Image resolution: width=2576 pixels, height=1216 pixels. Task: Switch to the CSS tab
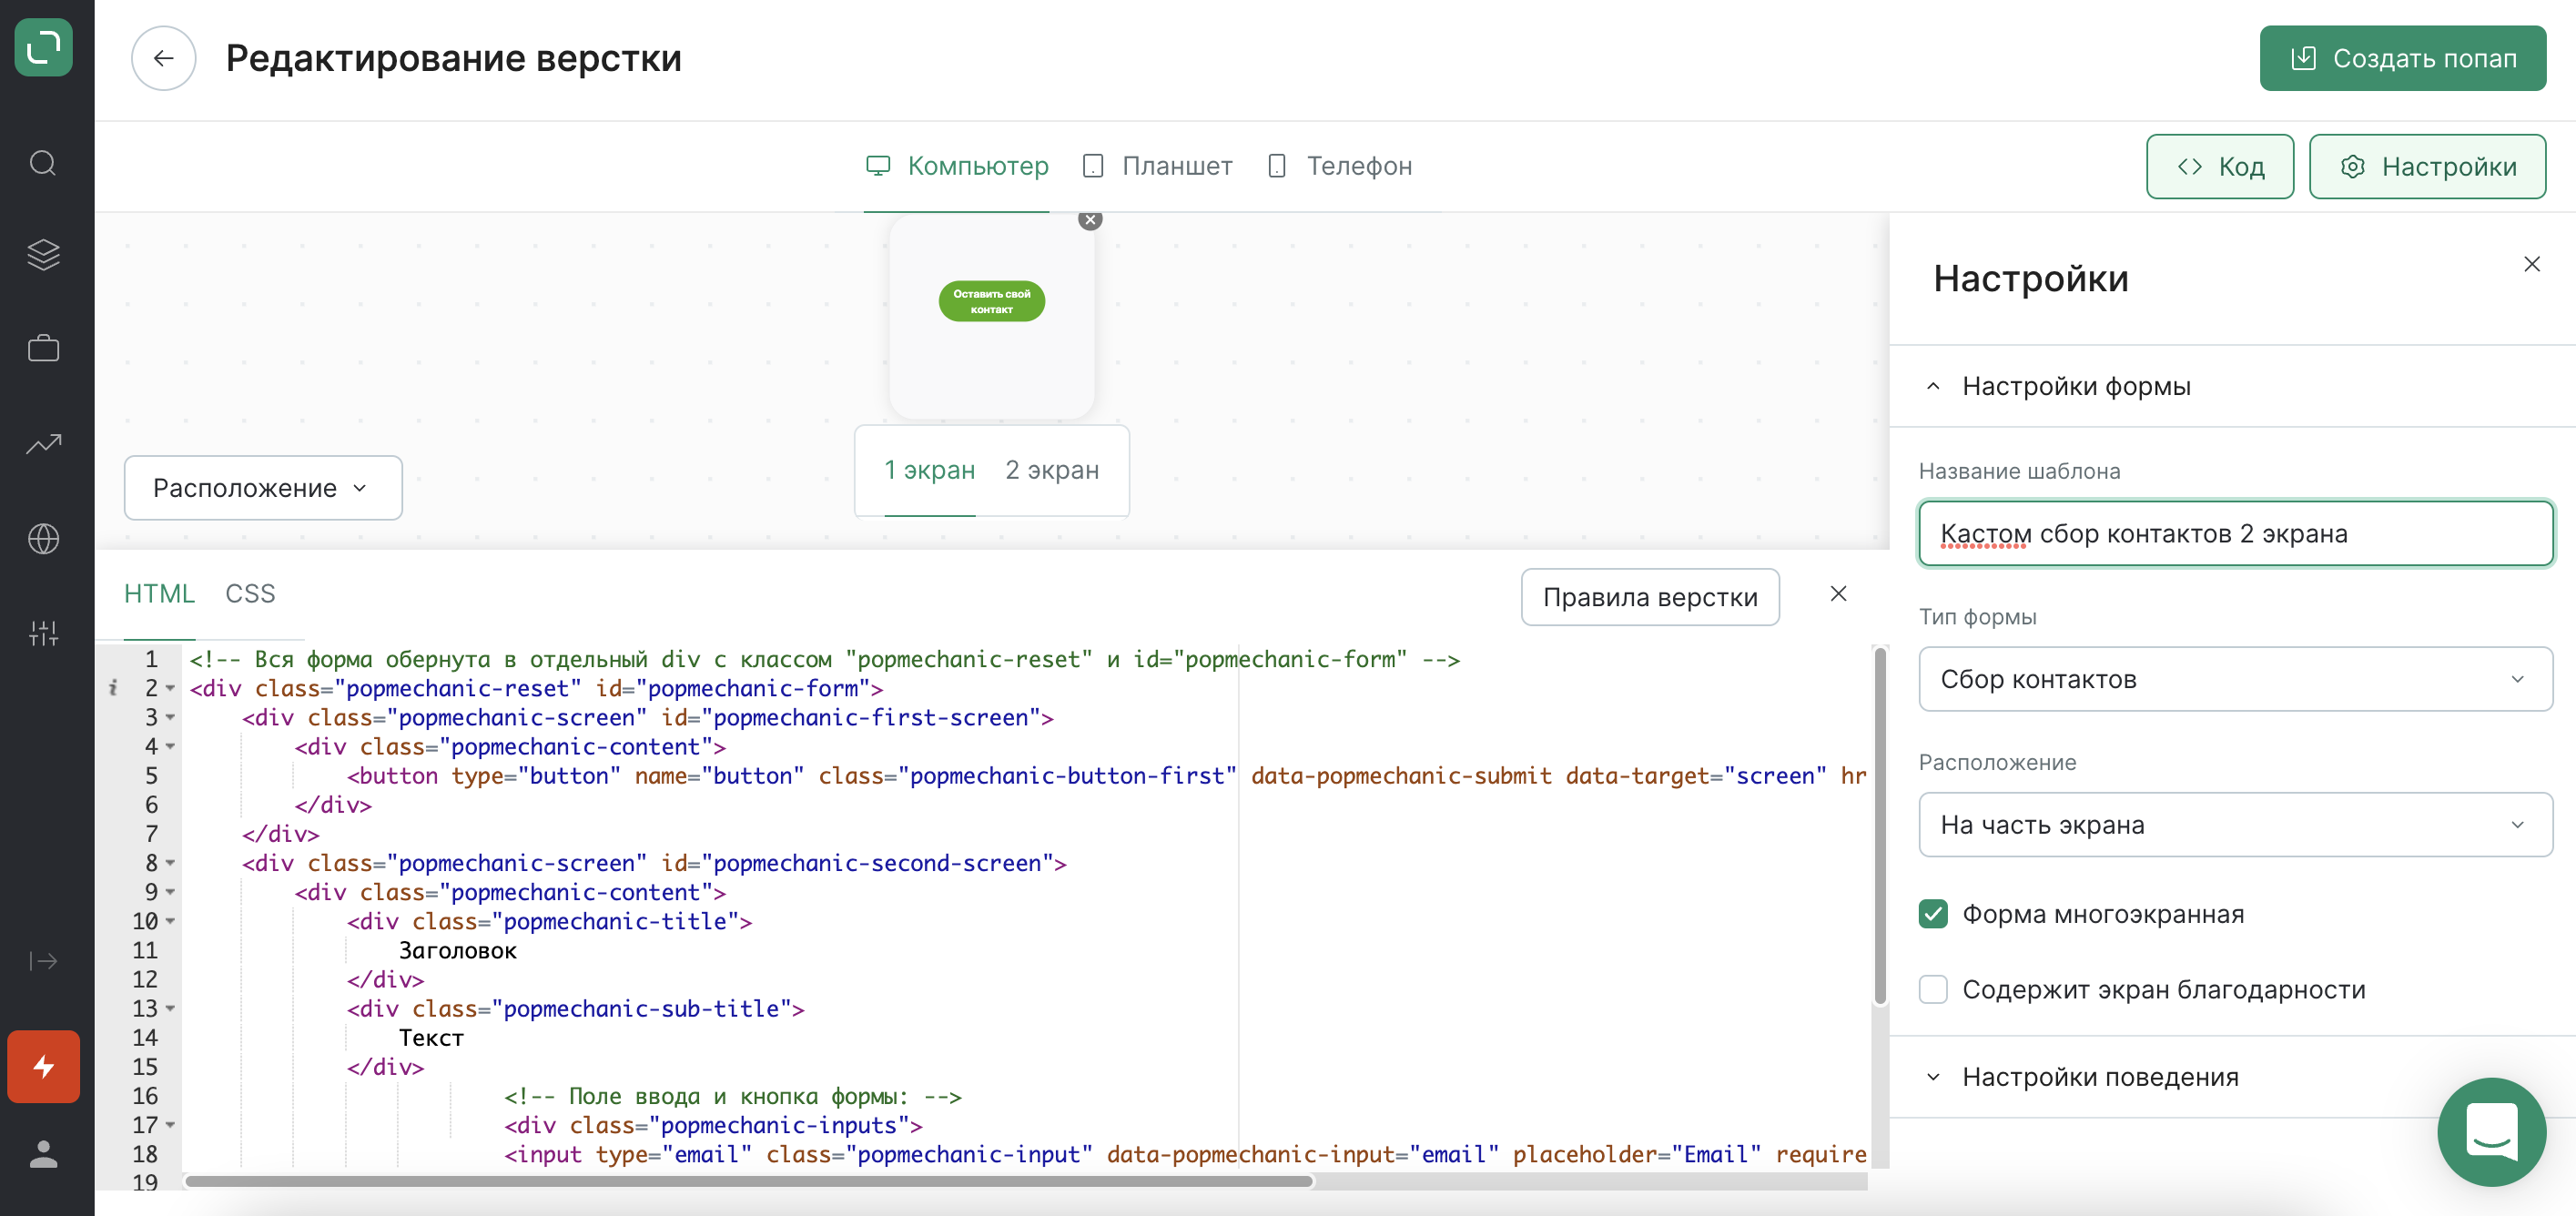pyautogui.click(x=250, y=594)
